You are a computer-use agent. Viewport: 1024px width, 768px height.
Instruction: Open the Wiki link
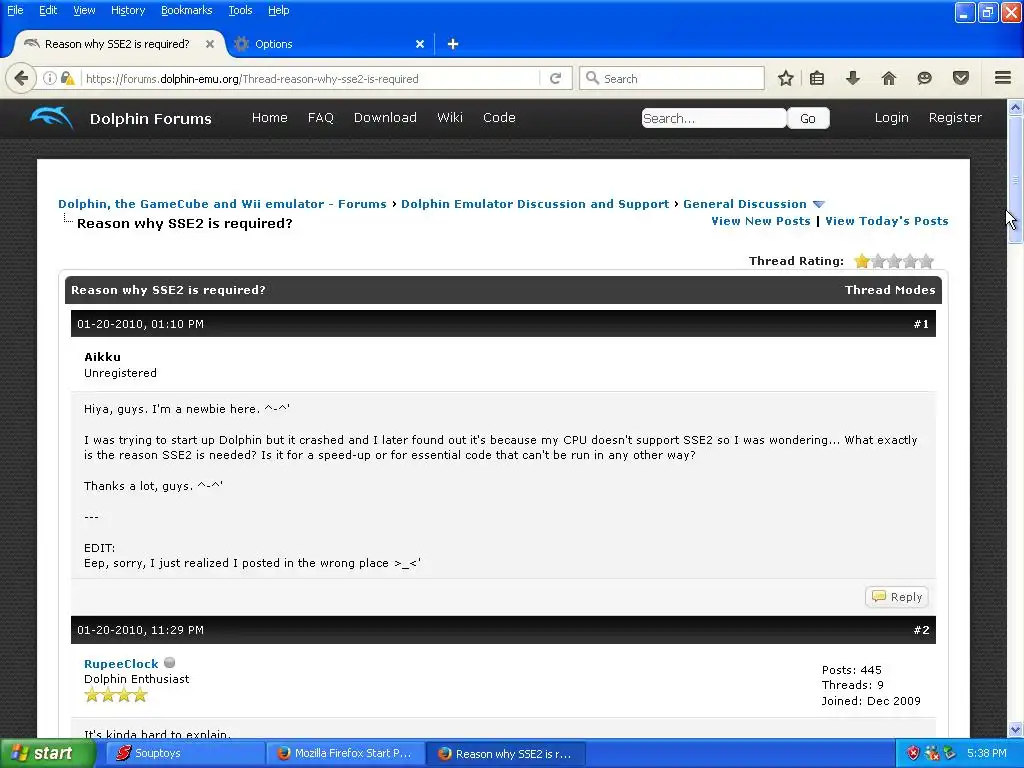(x=450, y=118)
